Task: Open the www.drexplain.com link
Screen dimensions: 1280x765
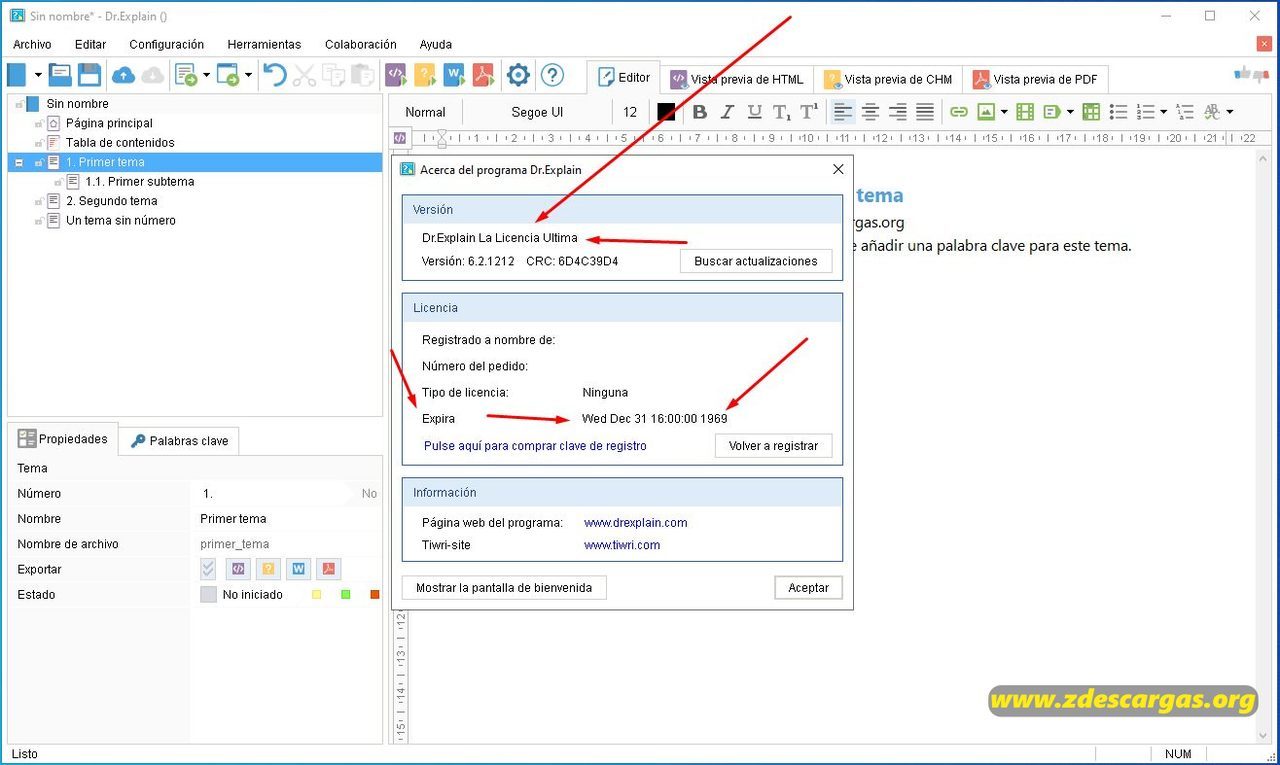Action: (x=636, y=523)
